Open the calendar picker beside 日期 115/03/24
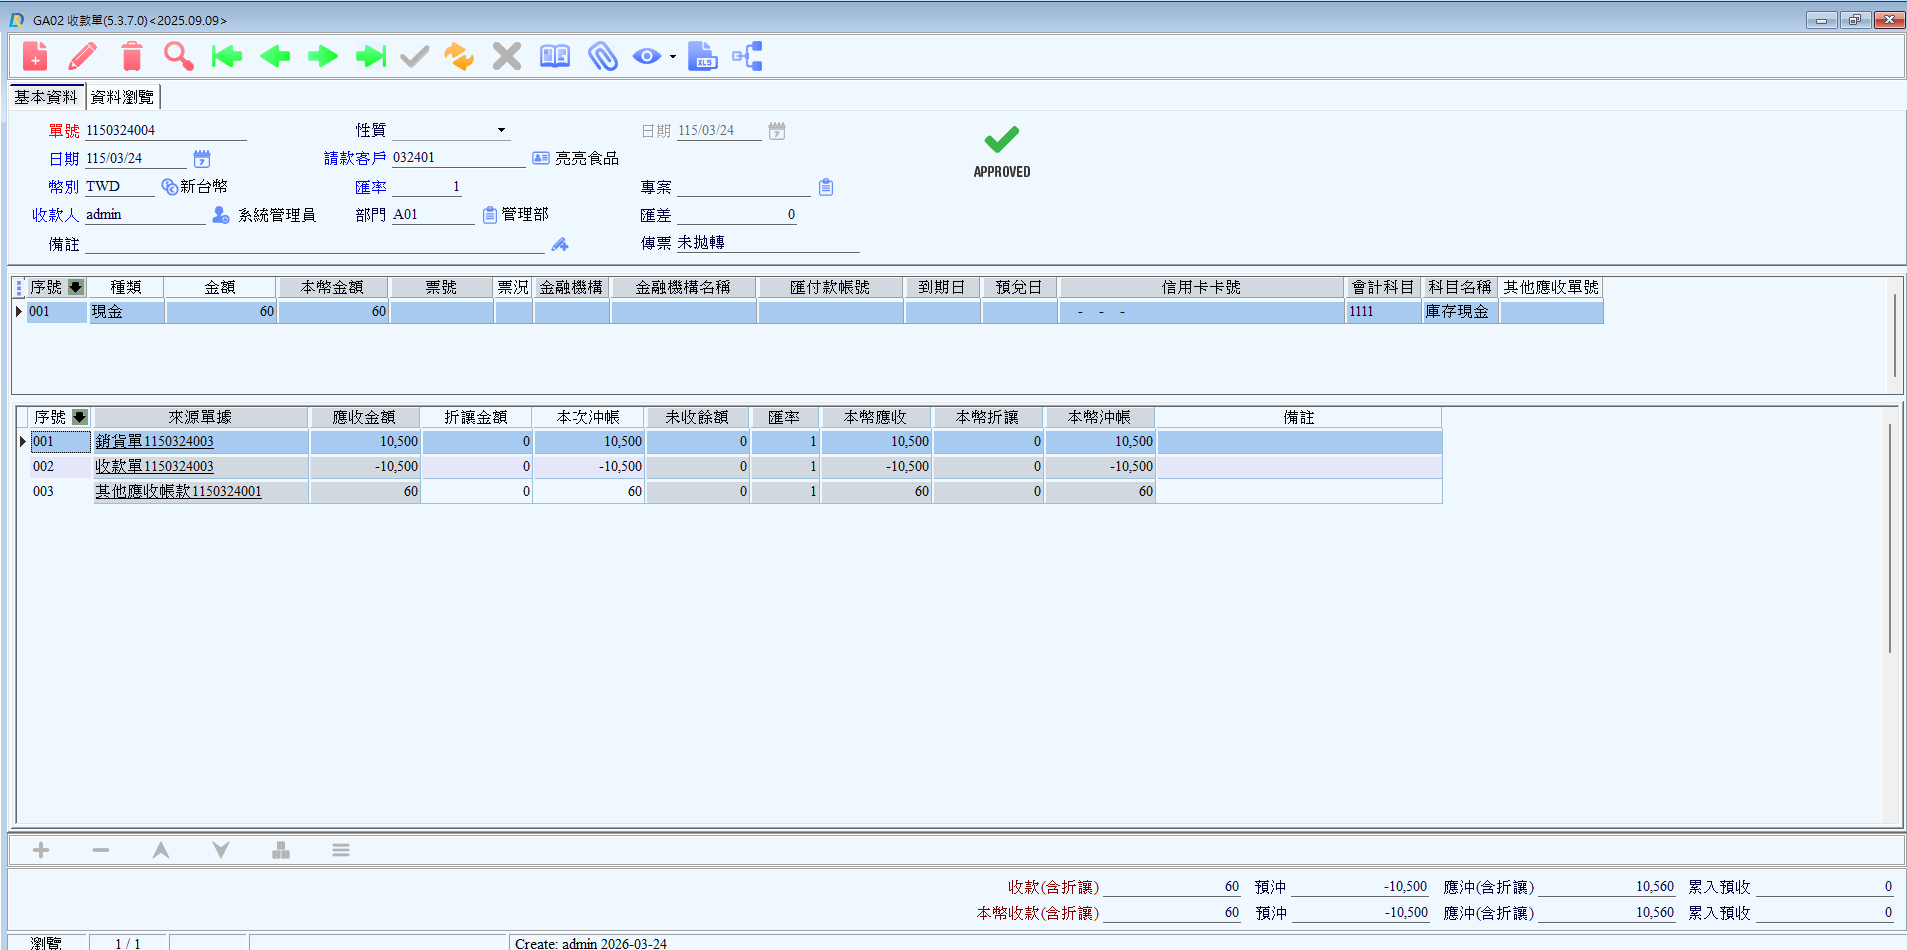 [x=202, y=159]
